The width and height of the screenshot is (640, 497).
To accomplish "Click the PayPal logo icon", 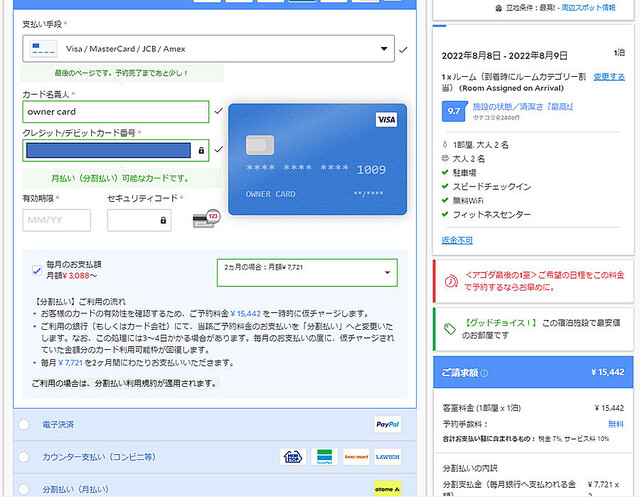I will (387, 424).
